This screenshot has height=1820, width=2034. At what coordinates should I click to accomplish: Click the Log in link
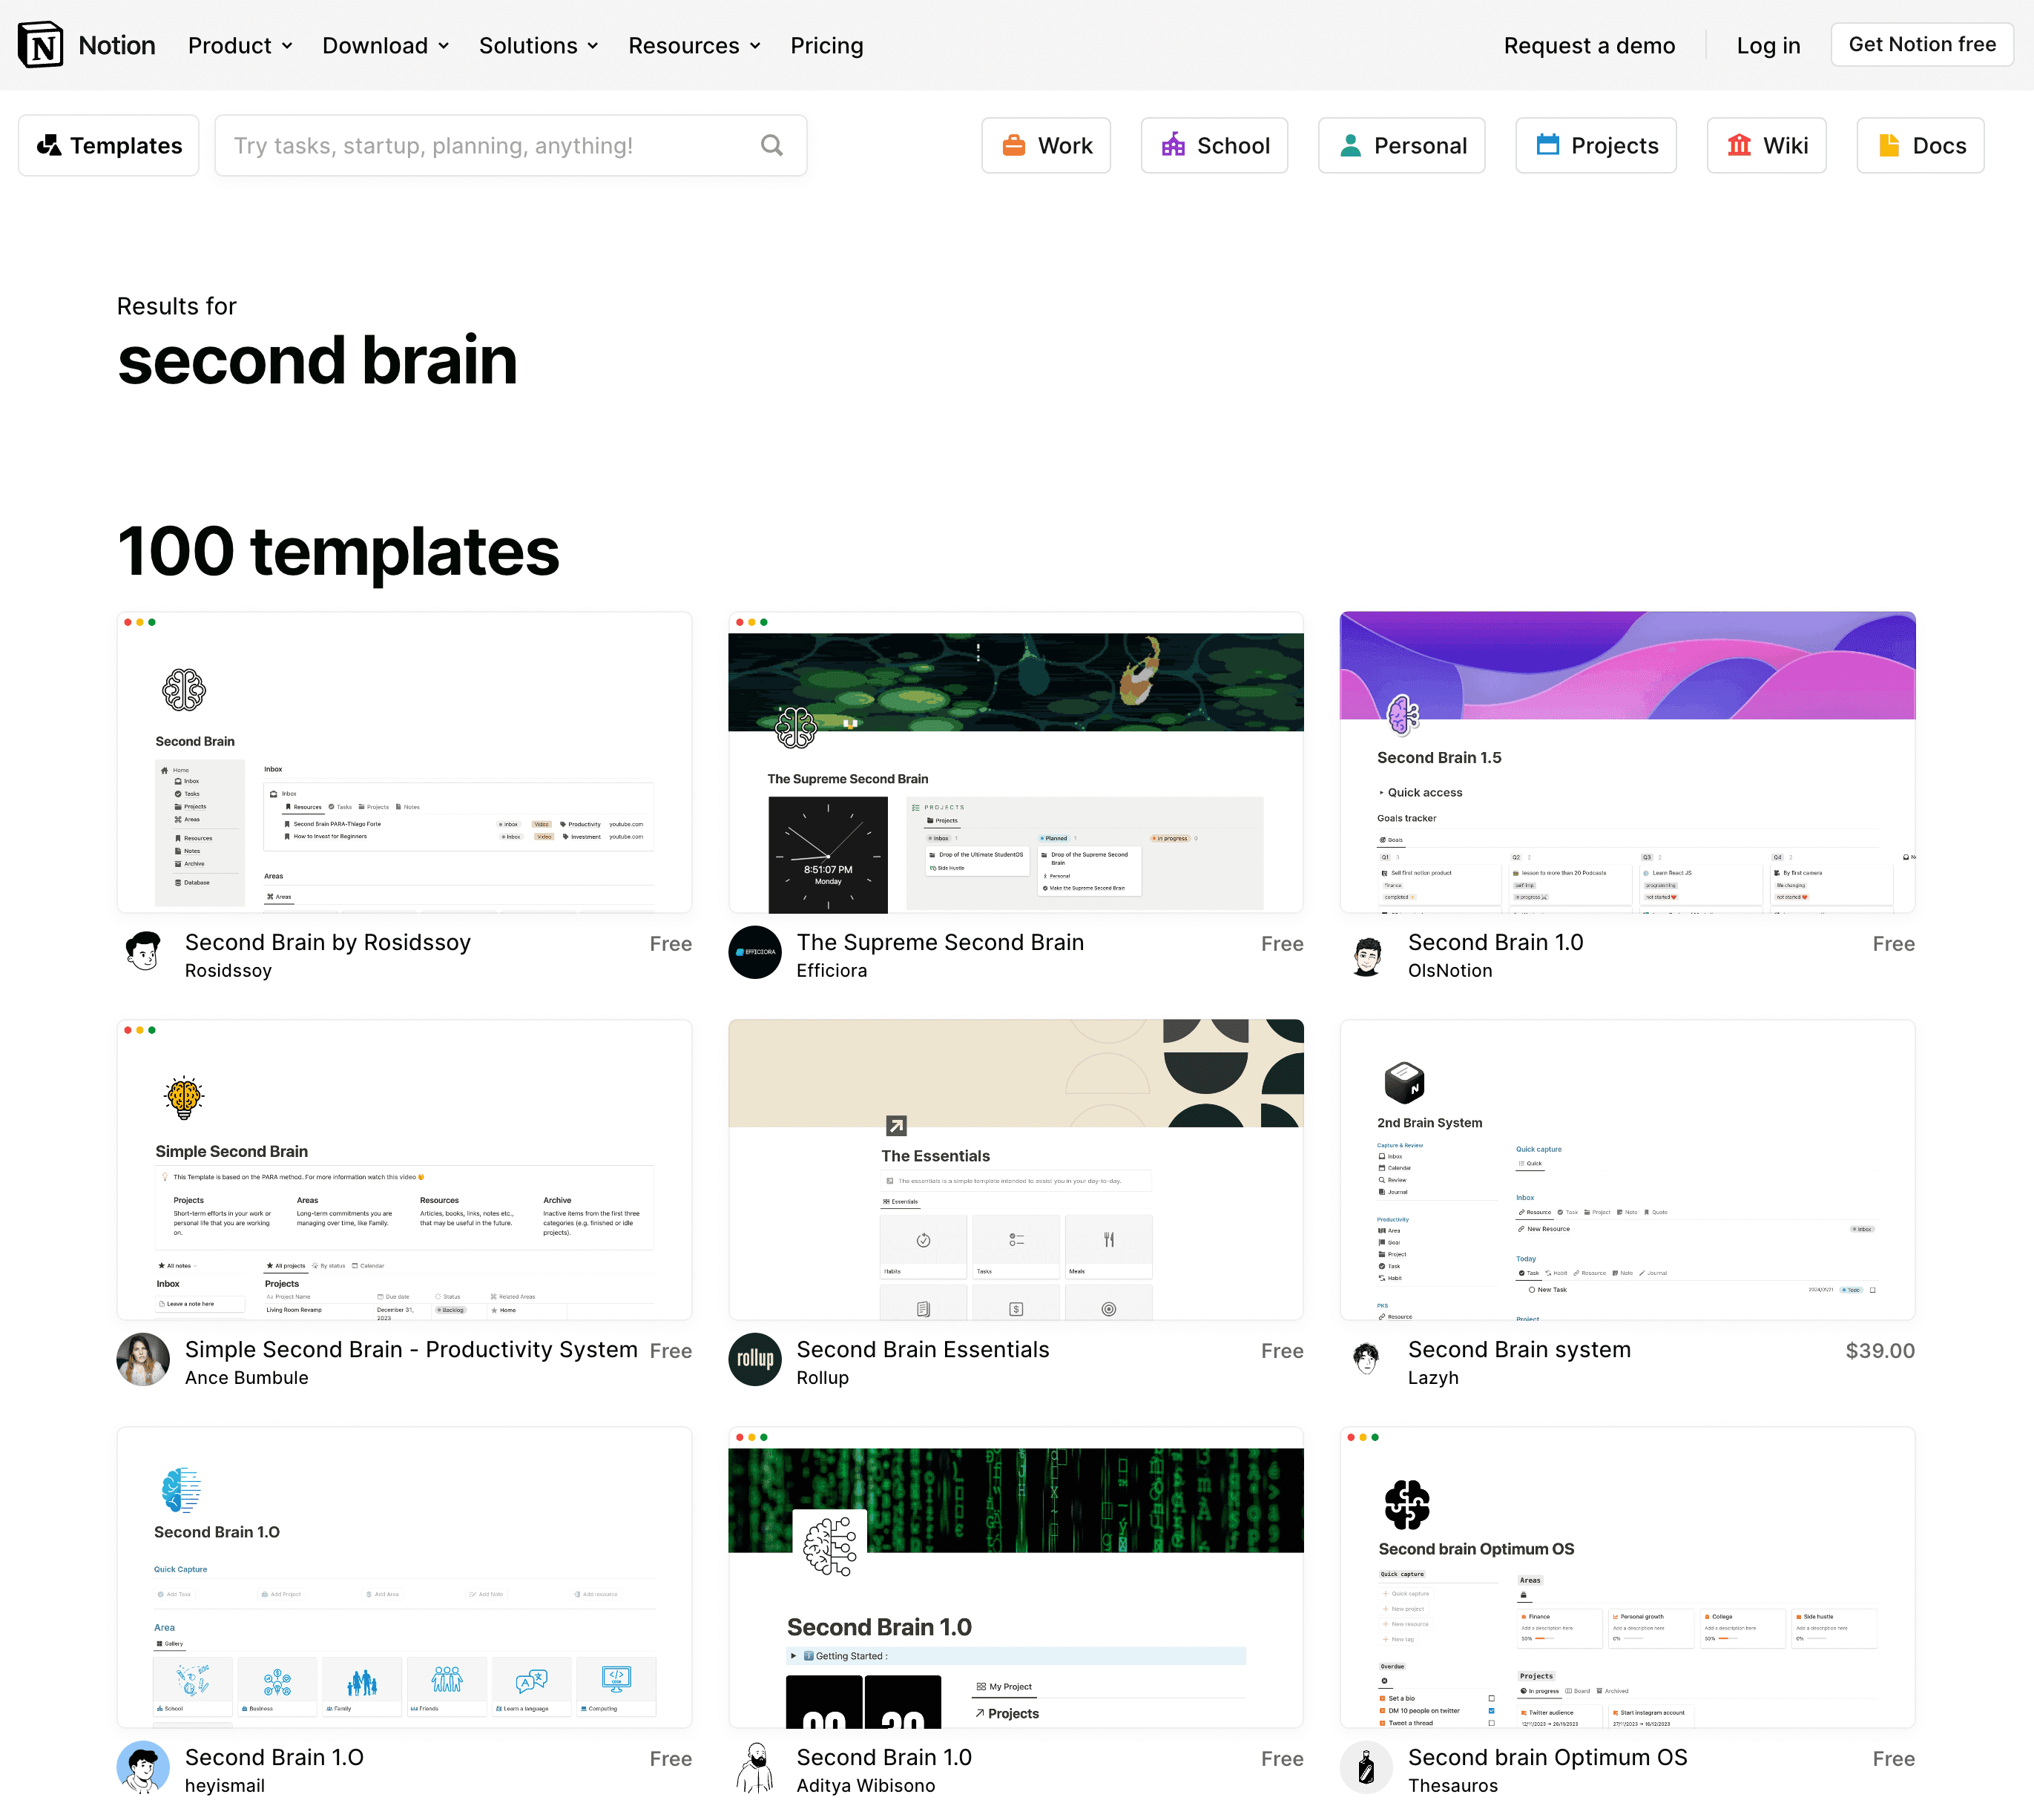coord(1767,46)
